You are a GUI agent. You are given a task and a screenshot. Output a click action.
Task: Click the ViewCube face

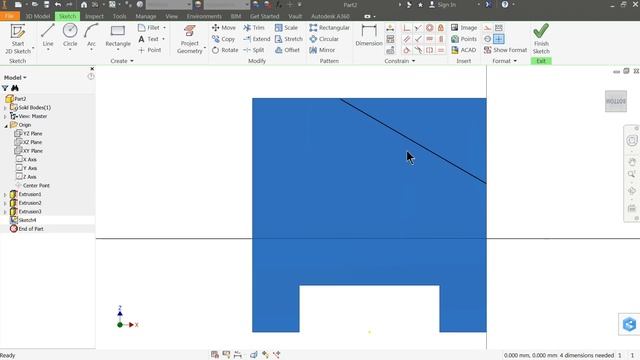click(616, 101)
